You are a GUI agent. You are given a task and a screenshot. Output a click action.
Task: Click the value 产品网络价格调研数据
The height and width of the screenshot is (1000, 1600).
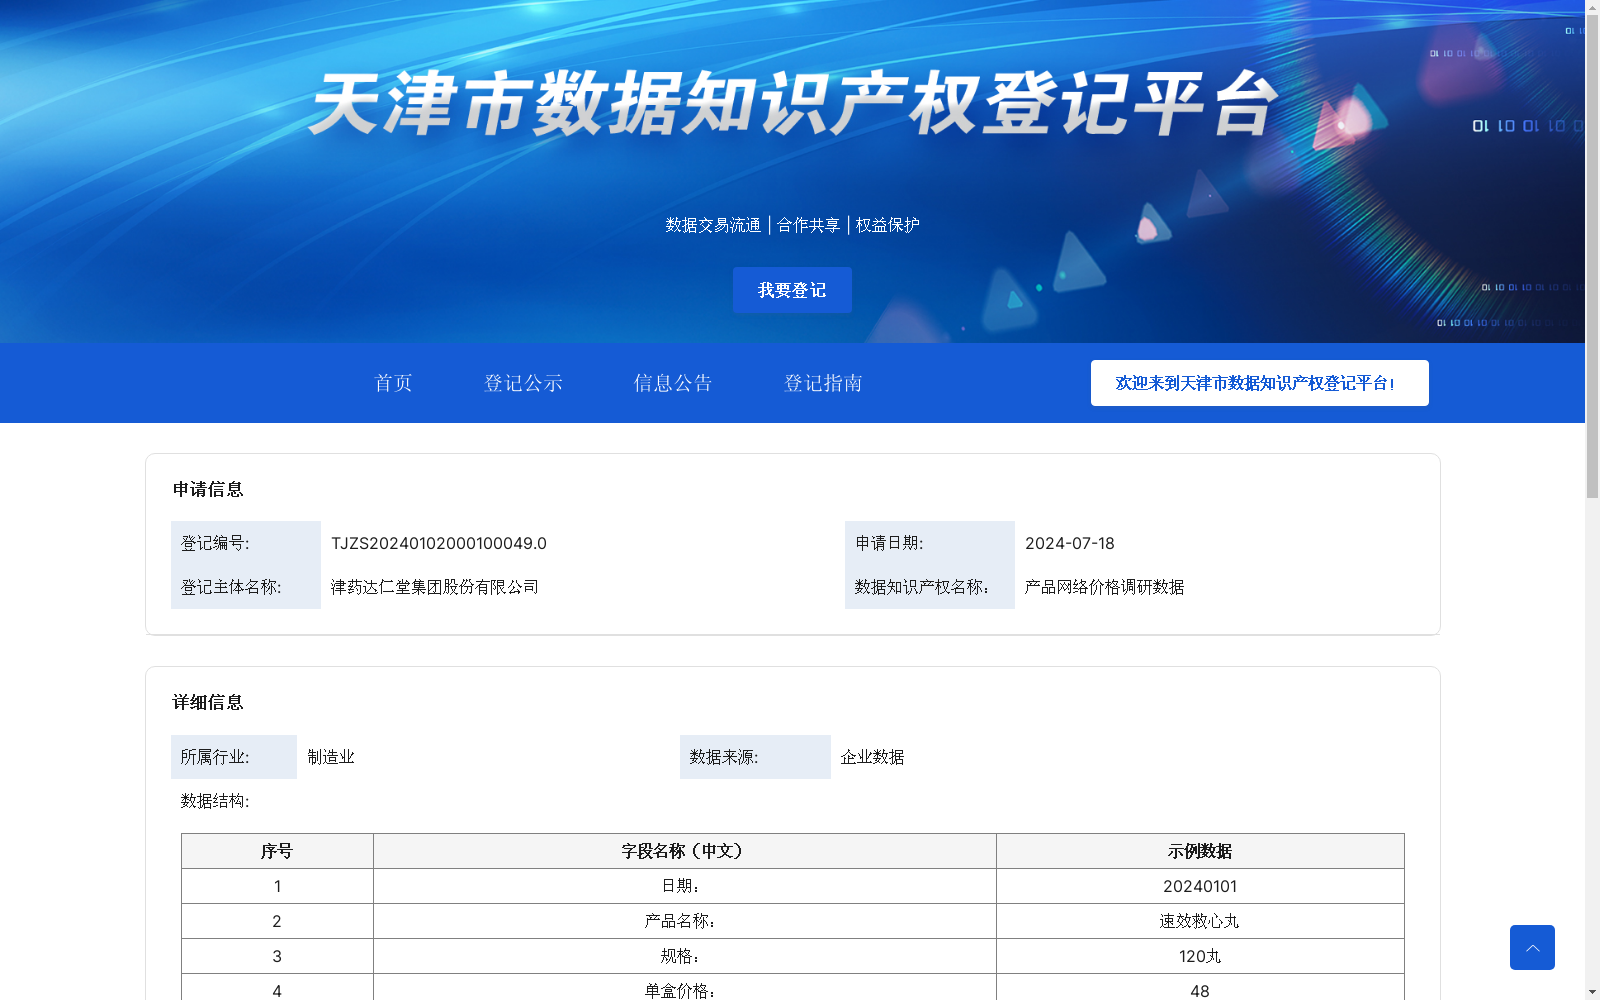pos(1104,587)
